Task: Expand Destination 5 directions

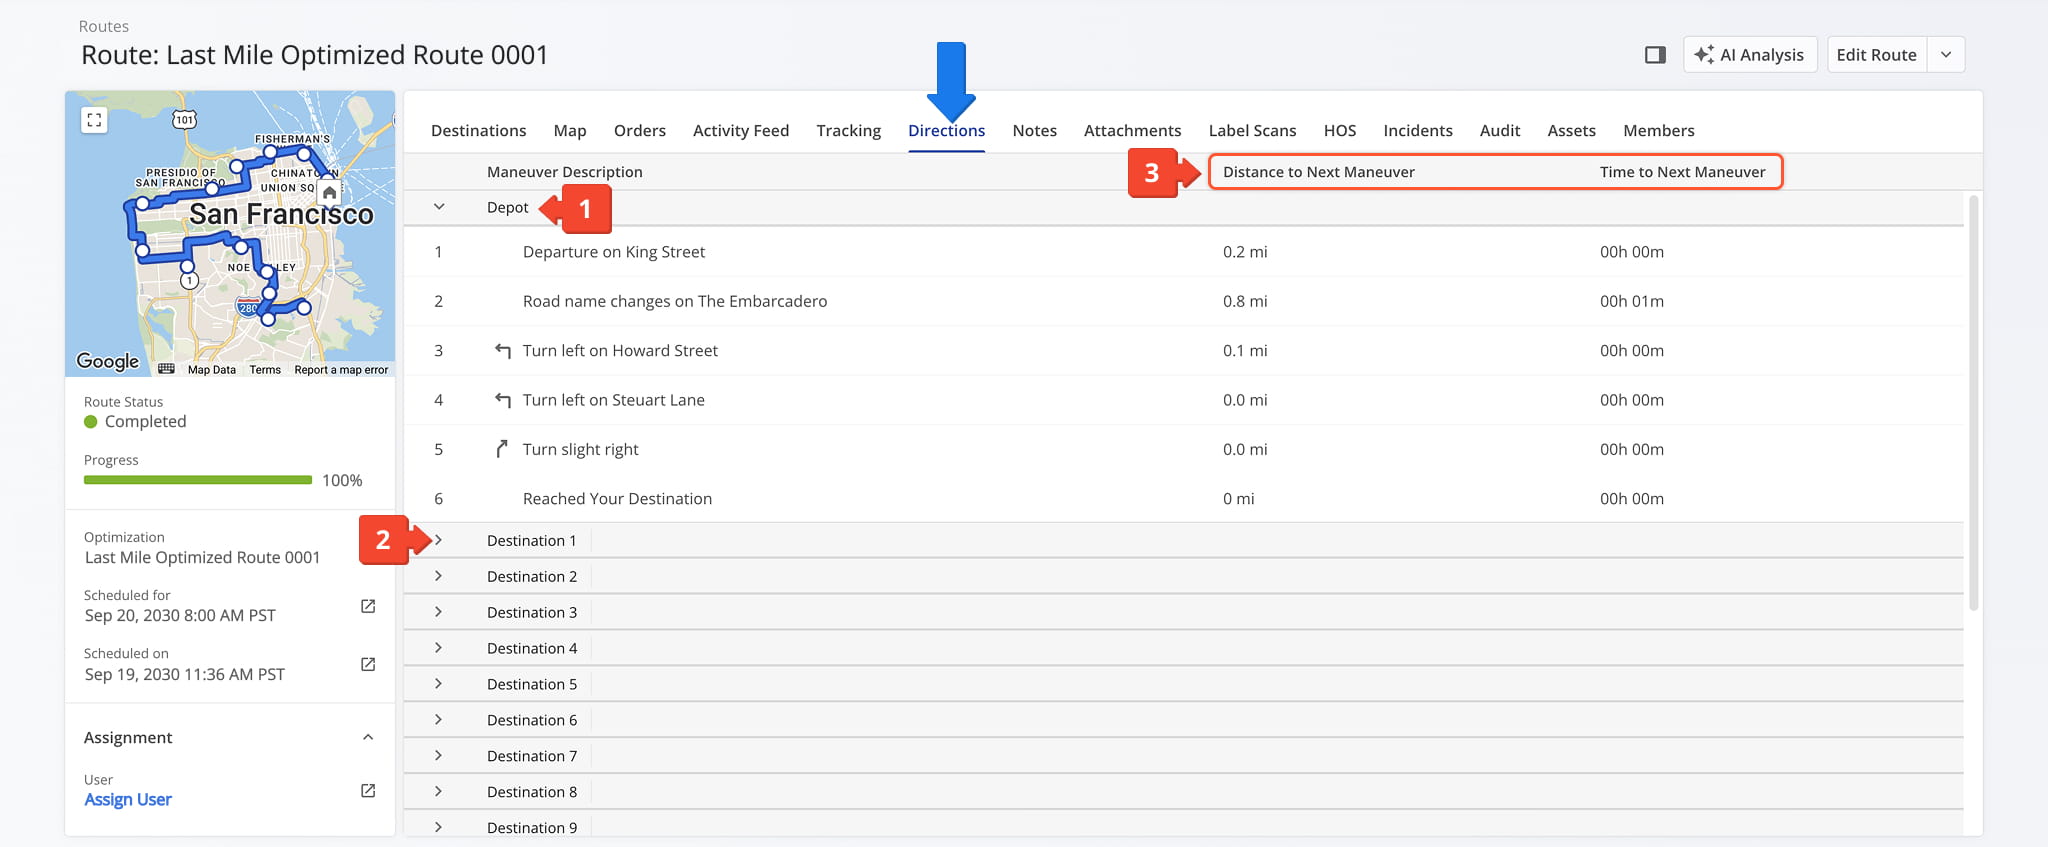Action: [x=438, y=684]
